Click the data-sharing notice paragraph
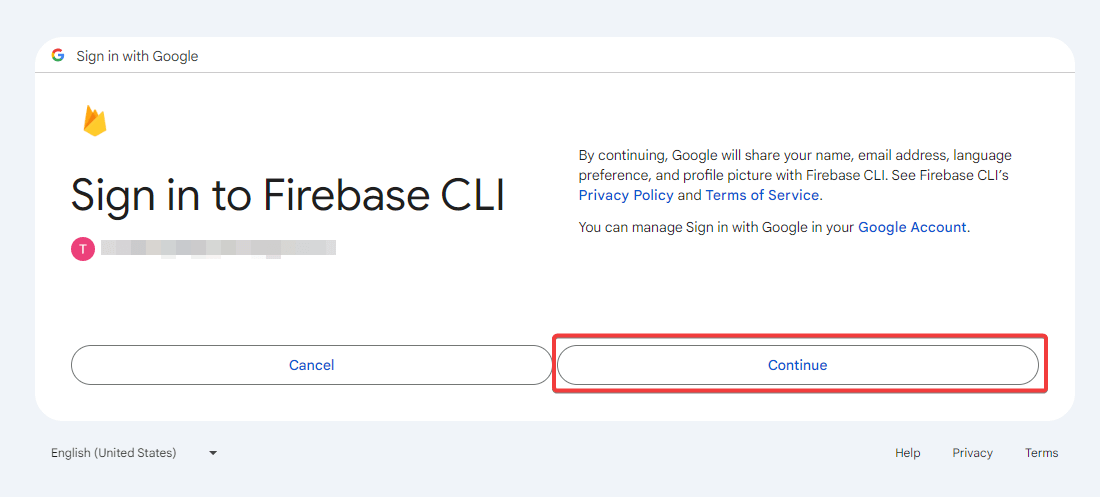 coord(795,175)
